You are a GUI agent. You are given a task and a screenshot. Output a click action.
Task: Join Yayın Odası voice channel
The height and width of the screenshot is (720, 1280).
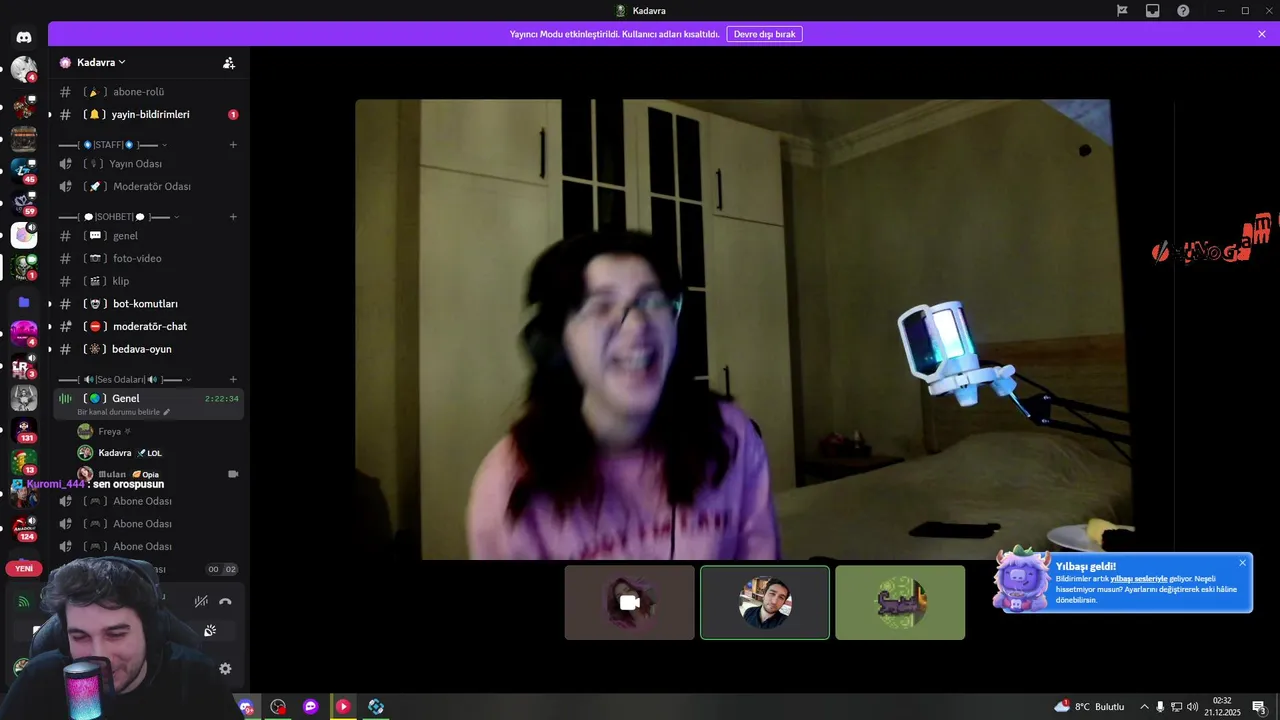pos(148,164)
